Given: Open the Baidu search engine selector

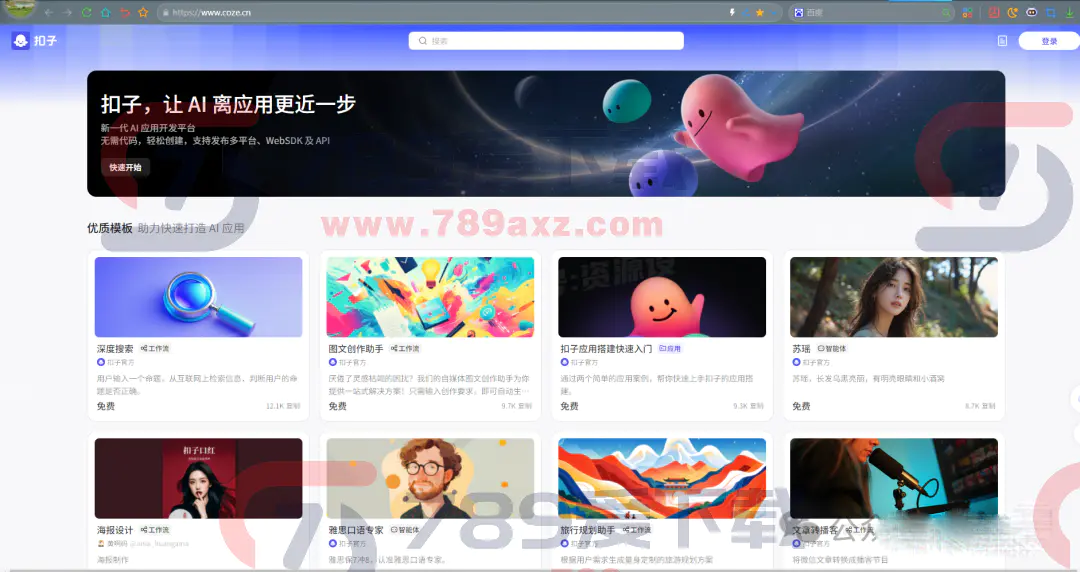Looking at the screenshot, I should coord(799,13).
